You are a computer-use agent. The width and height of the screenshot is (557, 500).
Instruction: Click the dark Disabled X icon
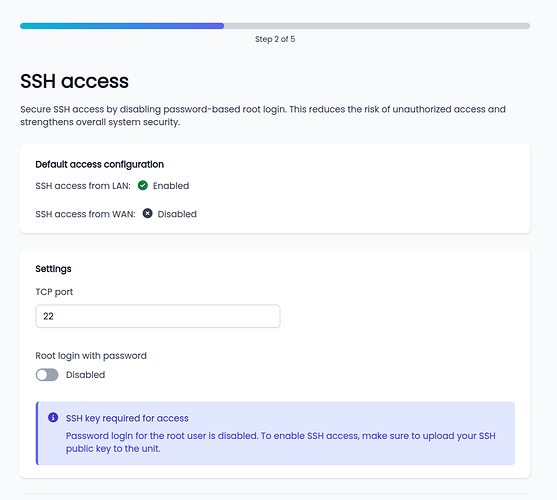coord(147,213)
